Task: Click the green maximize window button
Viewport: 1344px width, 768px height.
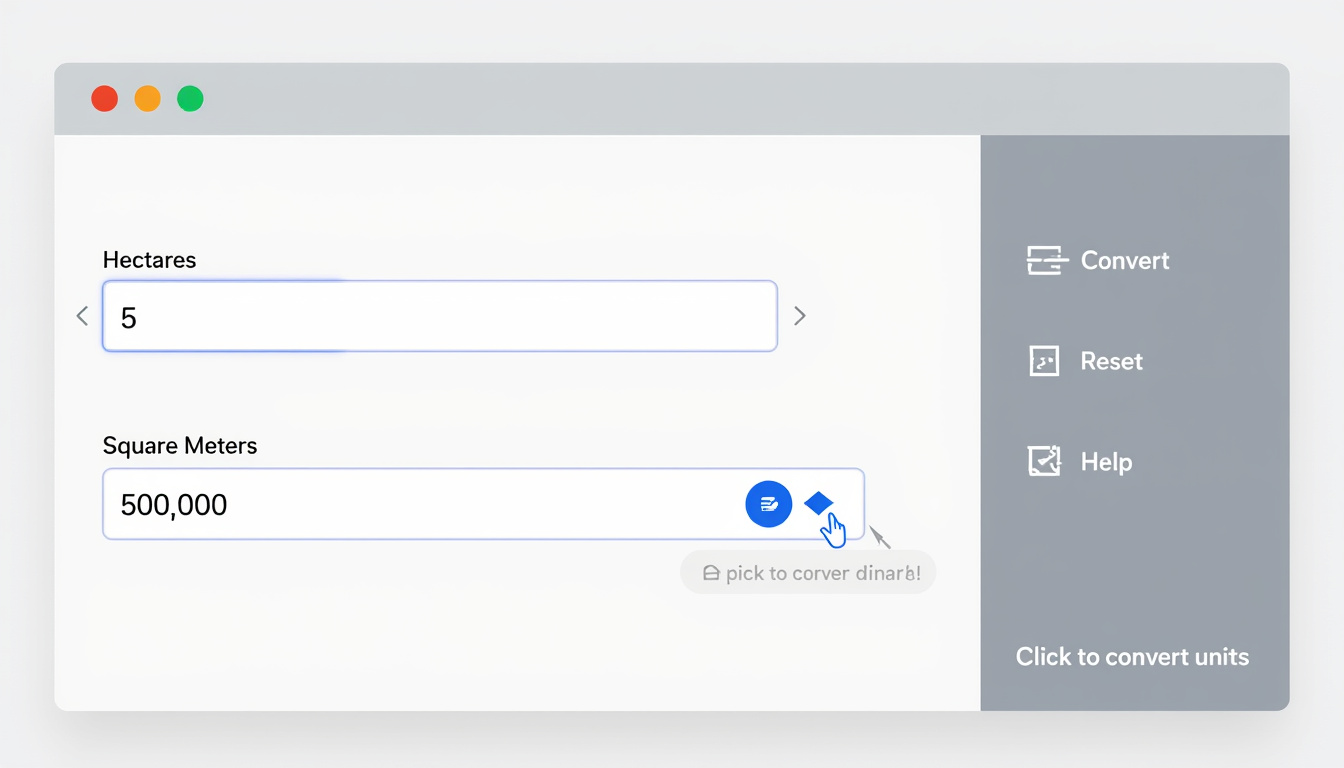Action: pyautogui.click(x=190, y=99)
